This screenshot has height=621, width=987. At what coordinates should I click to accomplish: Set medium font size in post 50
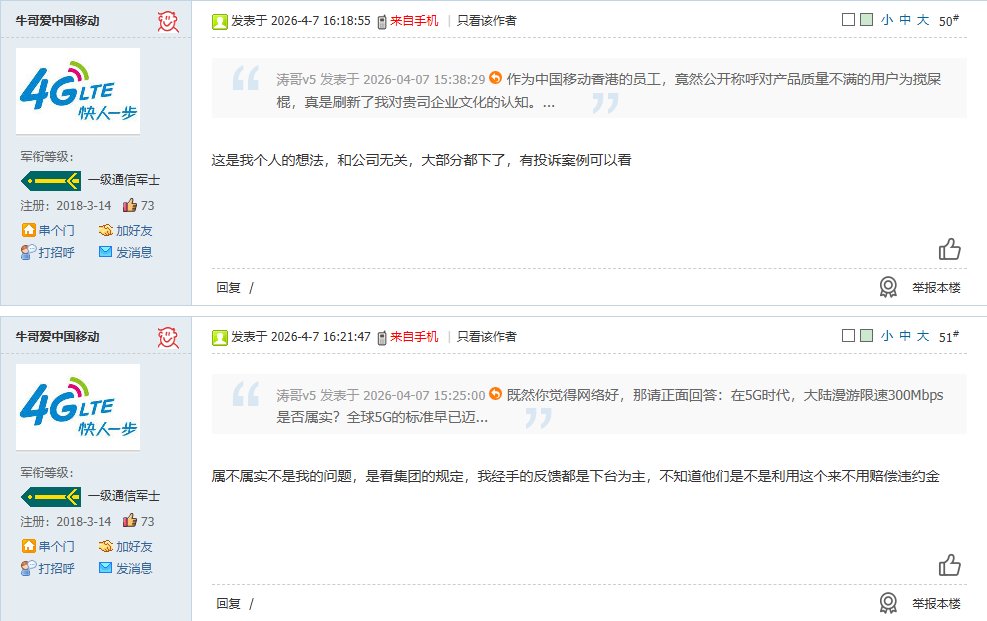(x=905, y=20)
